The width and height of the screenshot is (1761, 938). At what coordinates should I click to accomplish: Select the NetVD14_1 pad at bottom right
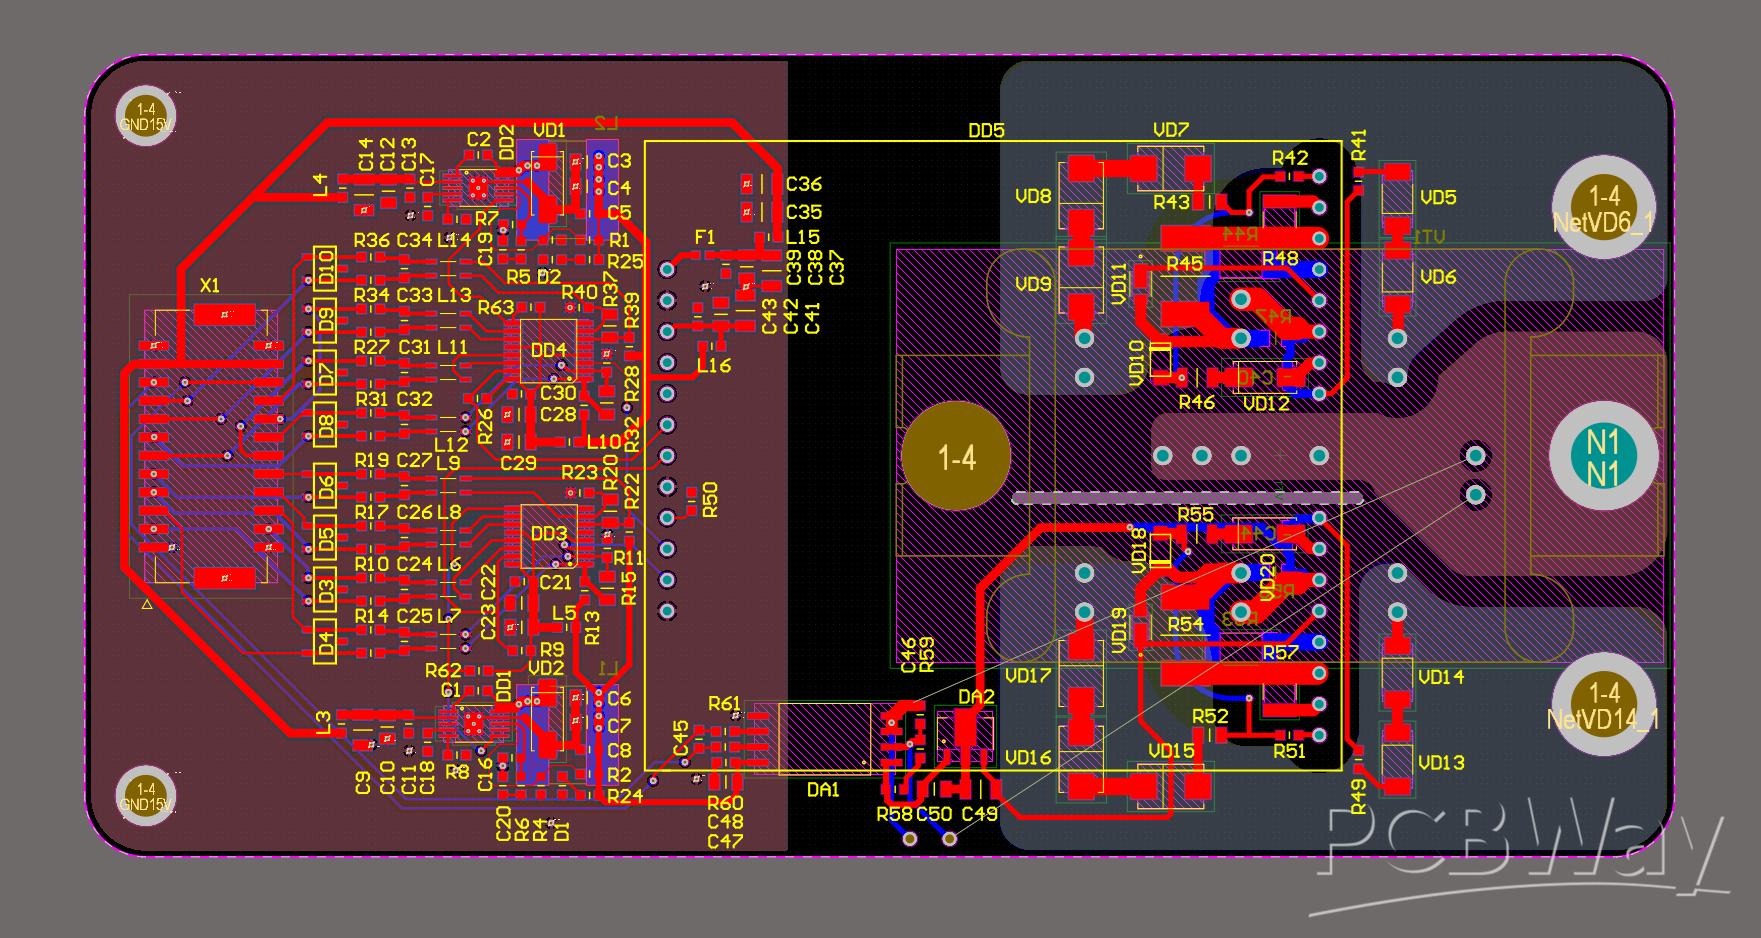1605,705
